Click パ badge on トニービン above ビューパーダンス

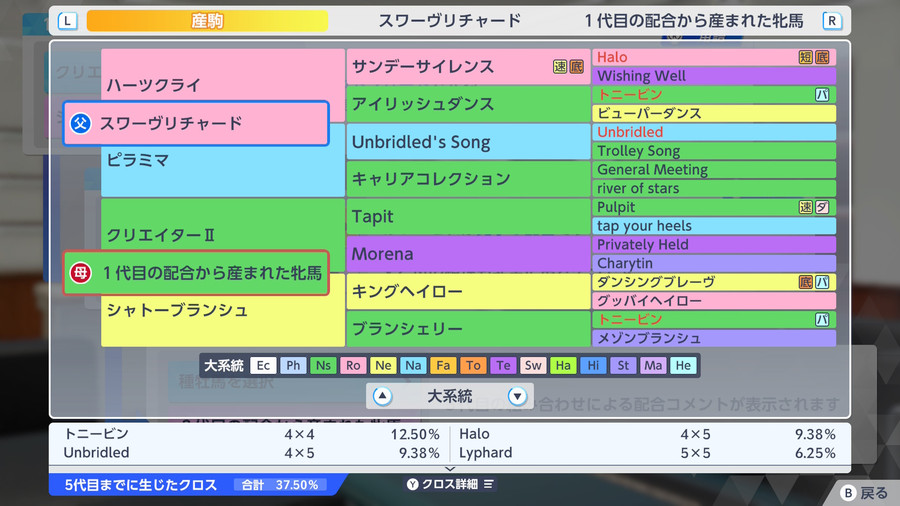pyautogui.click(x=822, y=95)
